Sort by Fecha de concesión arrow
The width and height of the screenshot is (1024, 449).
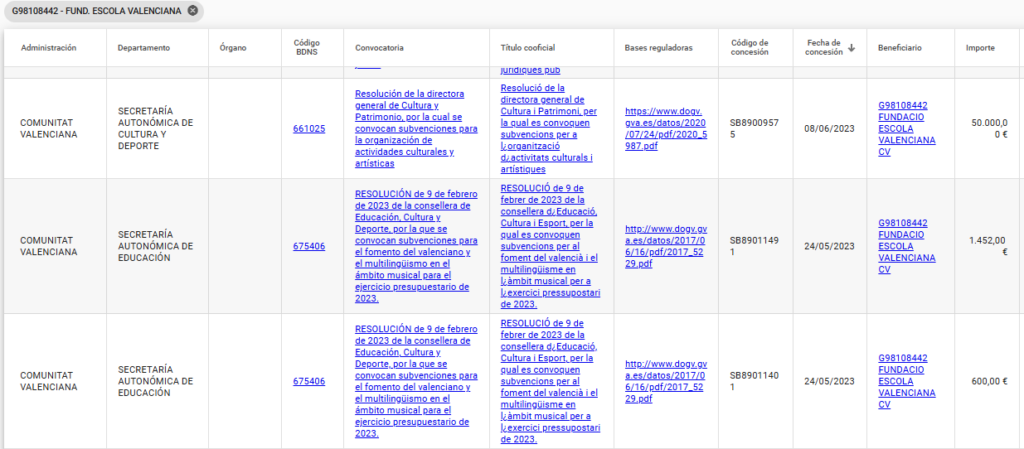coord(852,48)
